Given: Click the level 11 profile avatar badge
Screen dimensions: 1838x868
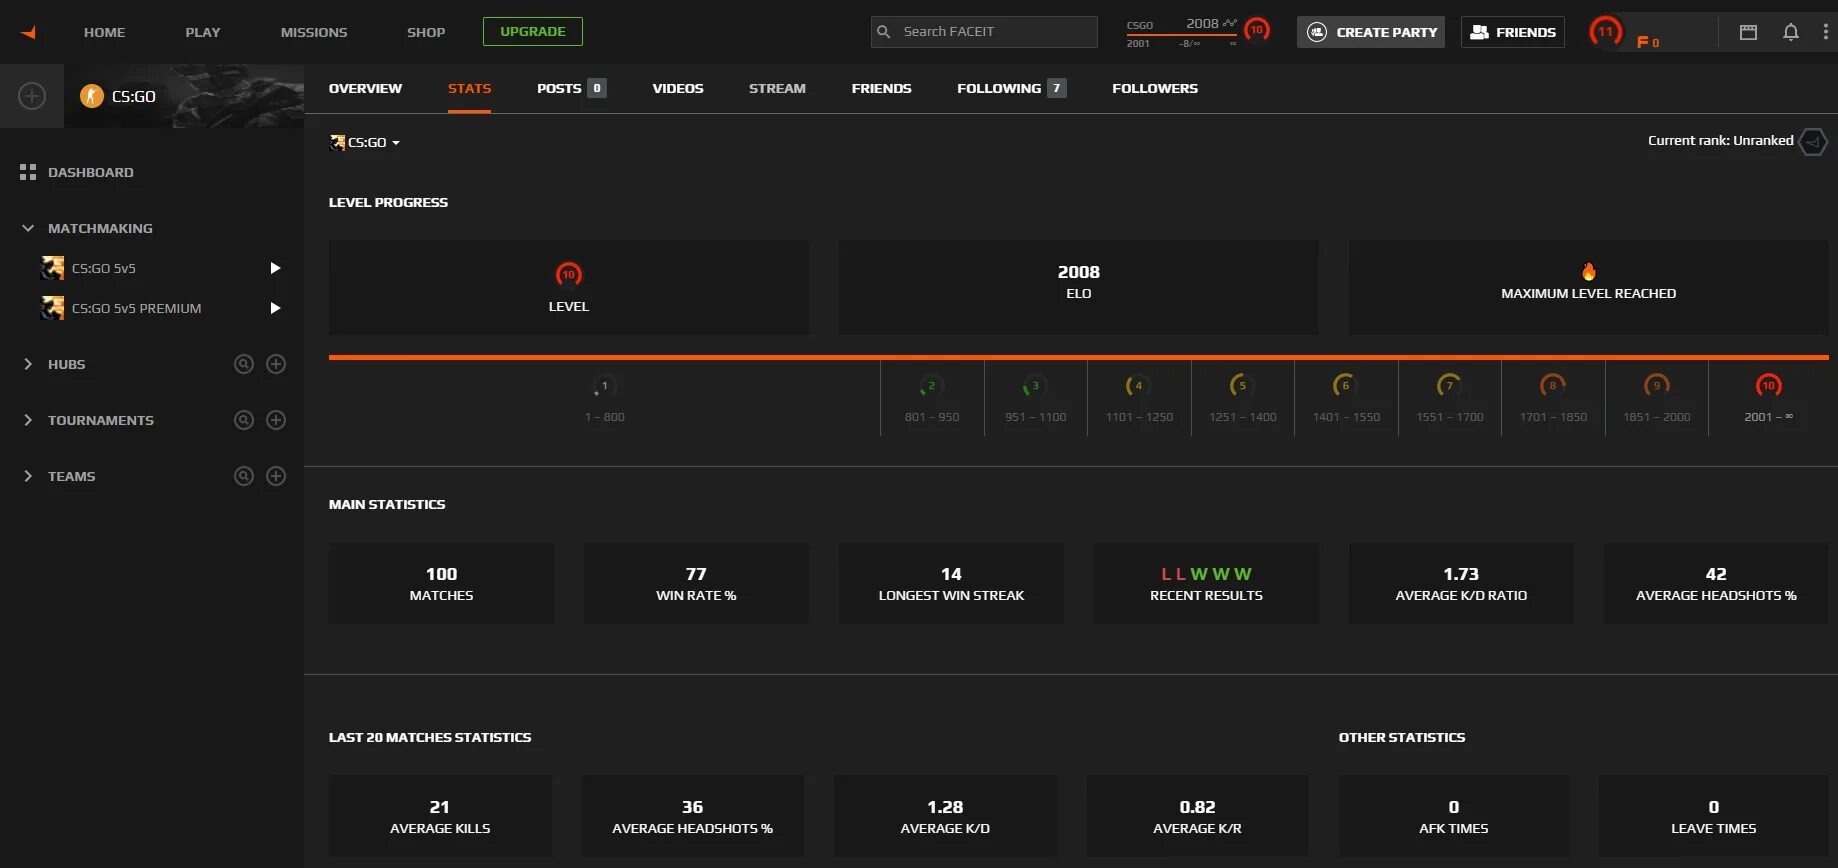Looking at the screenshot, I should 1605,31.
